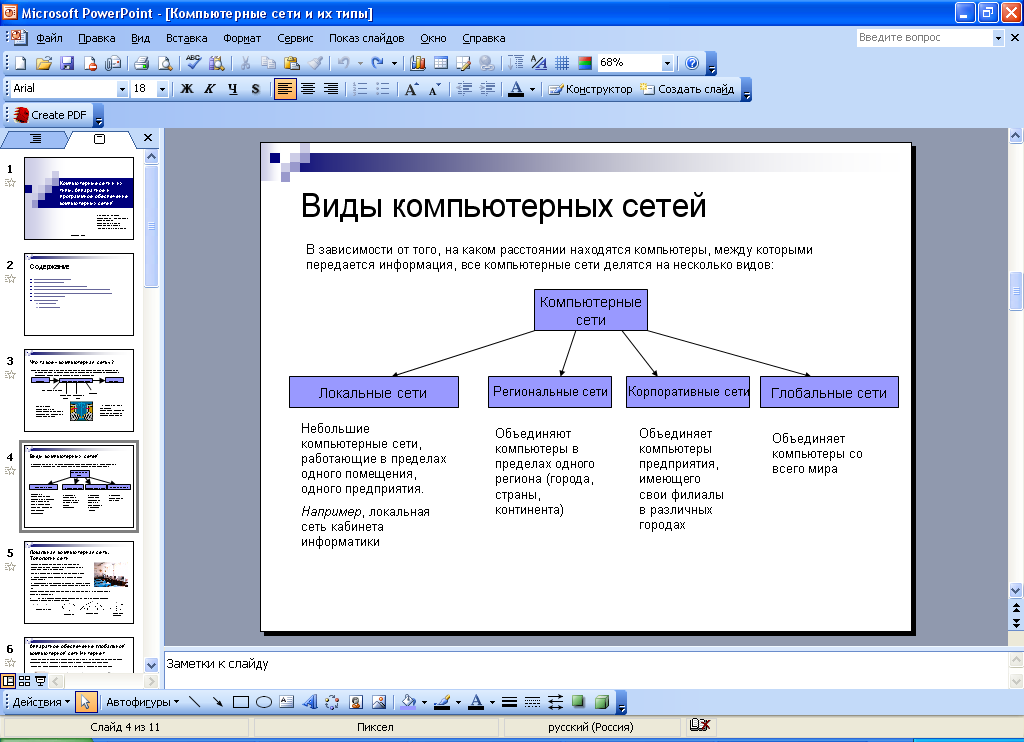Toggle underline formatting (Ч)
The width and height of the screenshot is (1024, 742).
pos(232,89)
